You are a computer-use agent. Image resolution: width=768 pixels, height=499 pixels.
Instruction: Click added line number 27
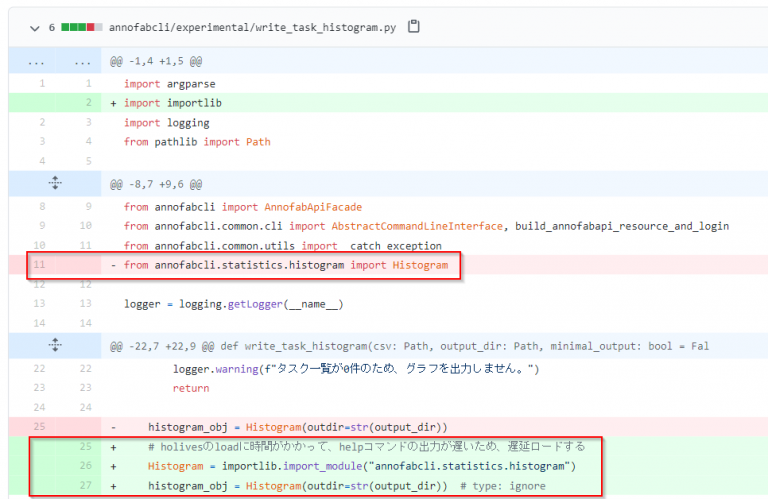(85, 485)
